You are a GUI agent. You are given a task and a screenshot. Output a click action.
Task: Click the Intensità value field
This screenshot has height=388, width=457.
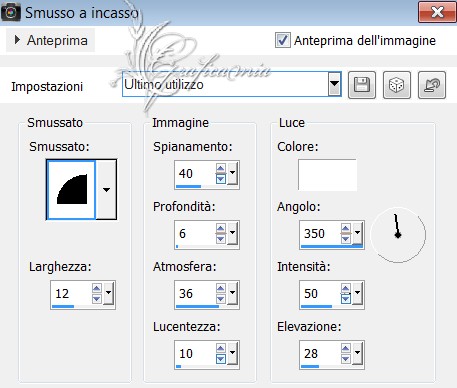(x=320, y=293)
